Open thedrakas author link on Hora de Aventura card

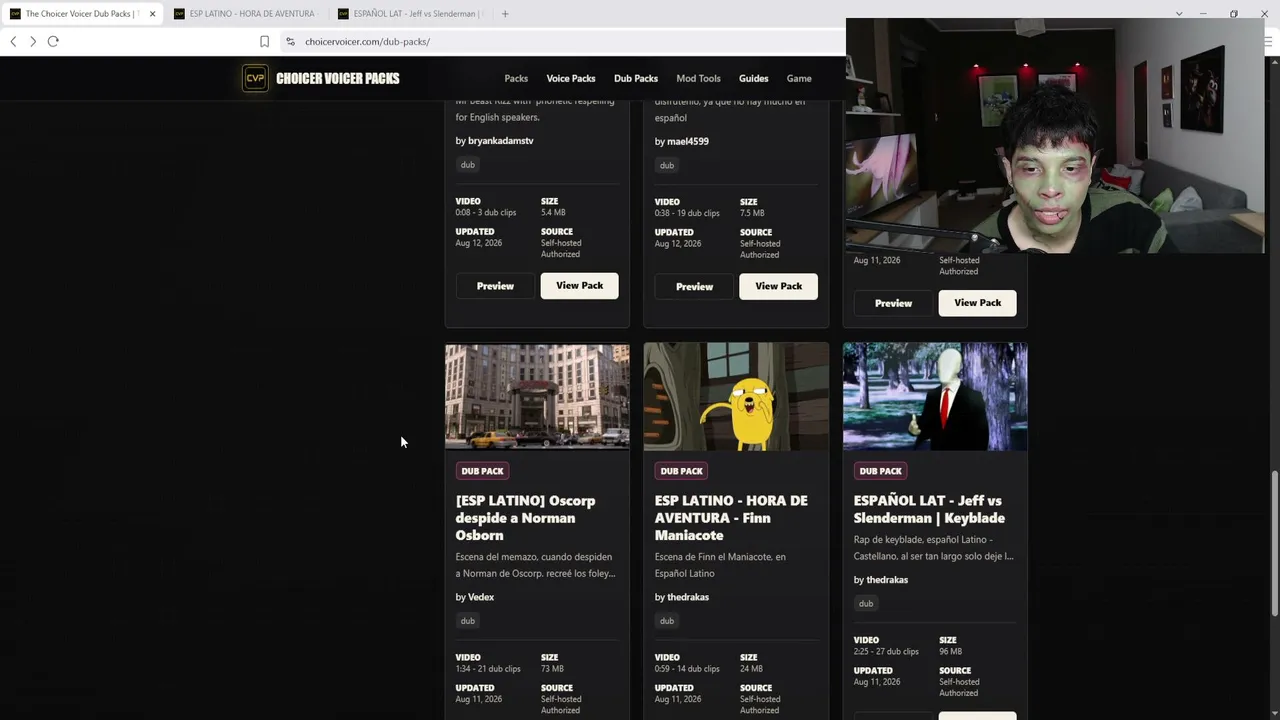[688, 597]
